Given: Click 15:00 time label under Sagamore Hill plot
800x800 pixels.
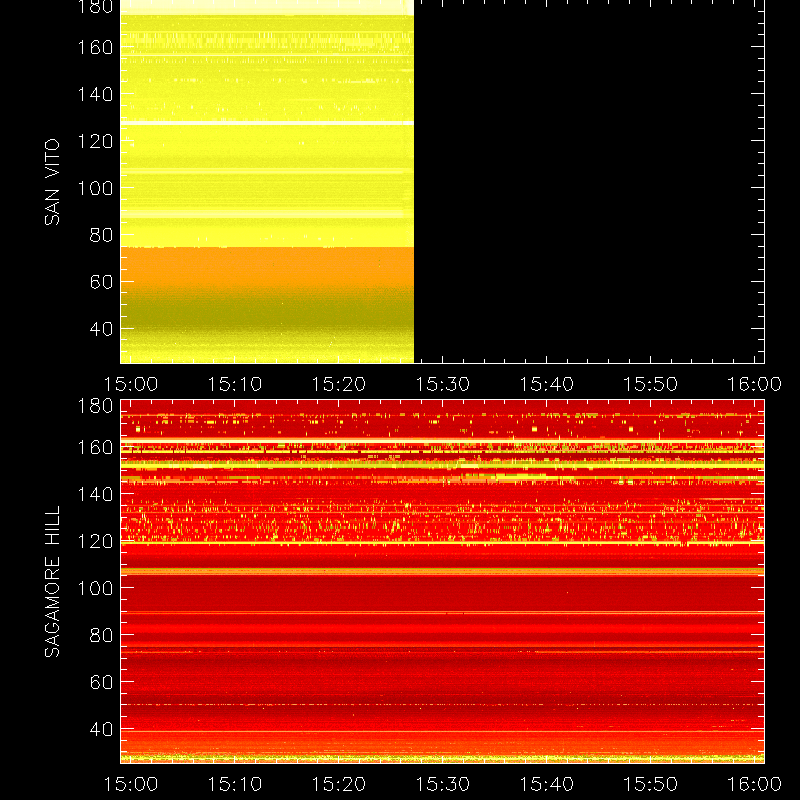Looking at the screenshot, I should coord(131,784).
